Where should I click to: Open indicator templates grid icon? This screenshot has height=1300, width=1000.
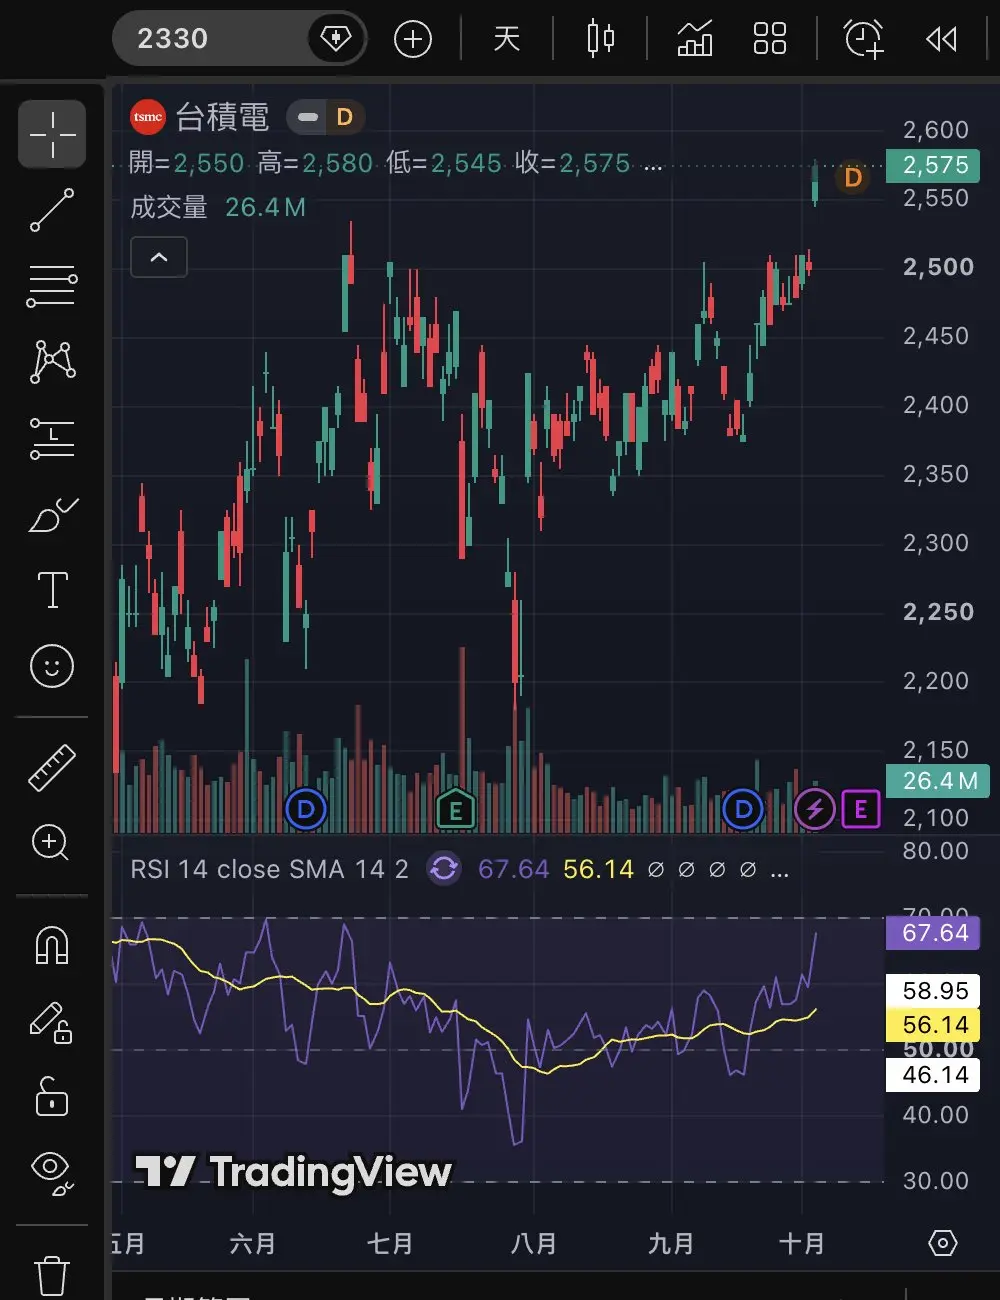click(769, 39)
